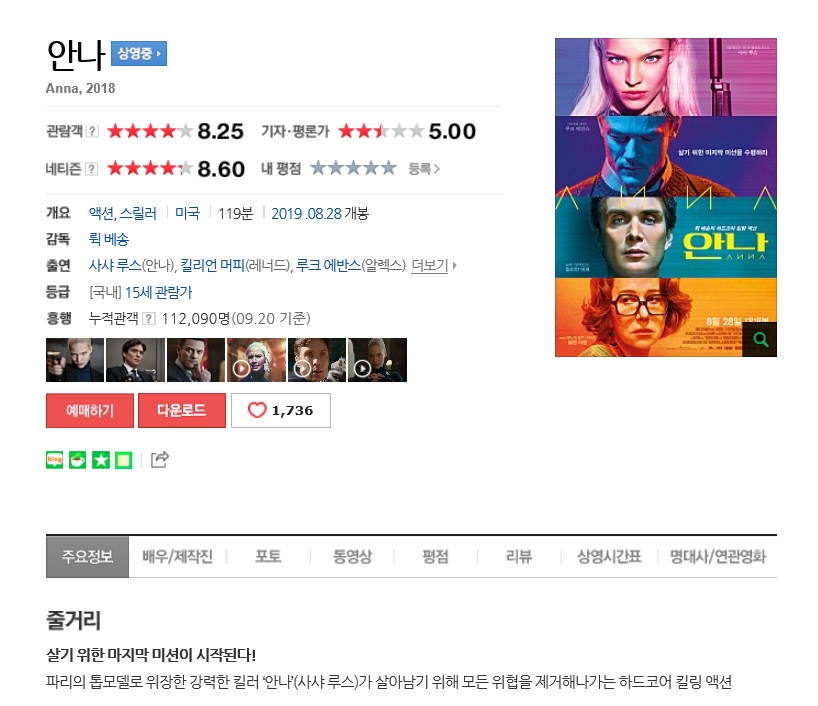
Task: Click 등록 to submit my rating
Action: [424, 169]
